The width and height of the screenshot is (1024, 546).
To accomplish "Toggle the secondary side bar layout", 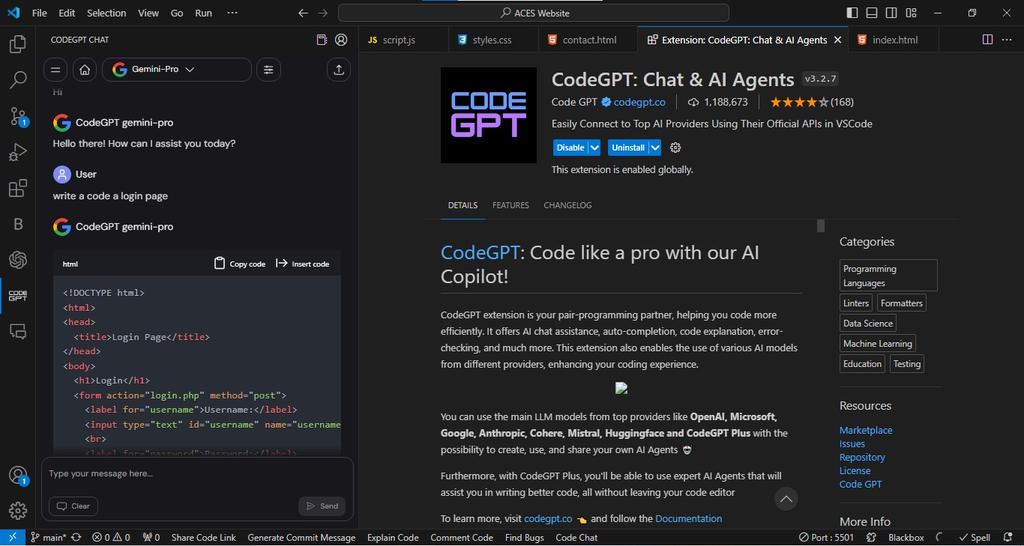I will 891,13.
